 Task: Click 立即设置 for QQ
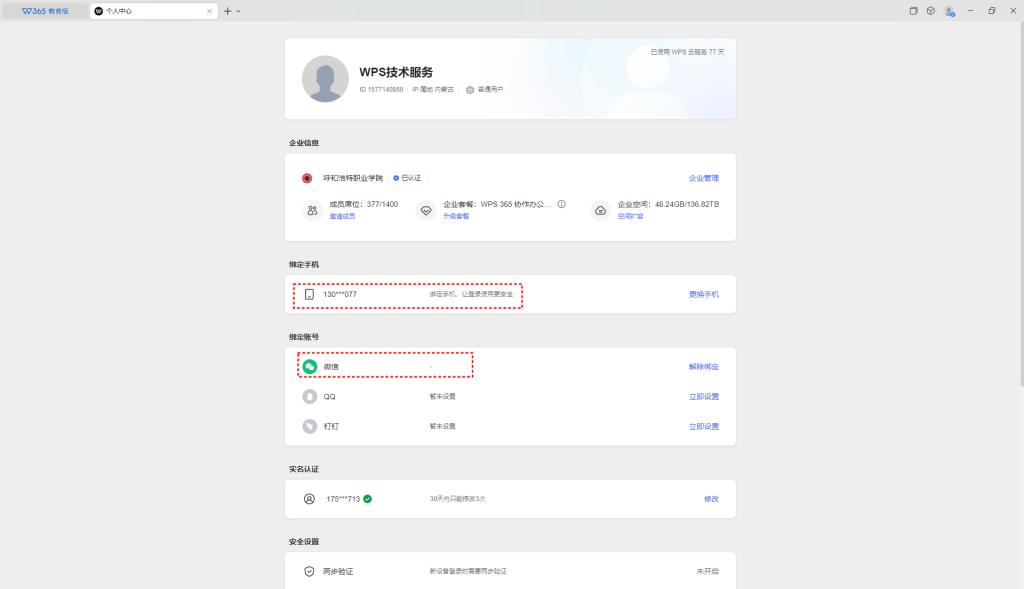(703, 397)
